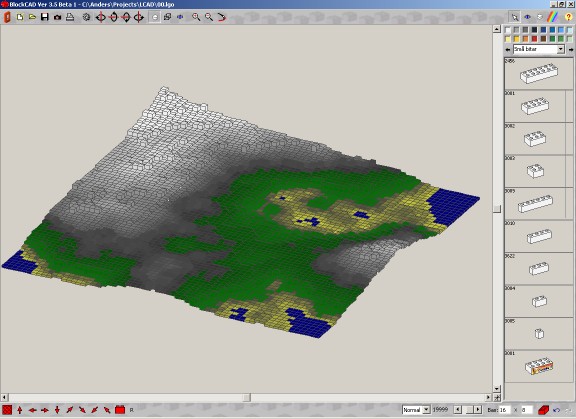Select the 1x1 brick thumbnail
Viewport: 576px width, 419px height.
pyautogui.click(x=539, y=334)
